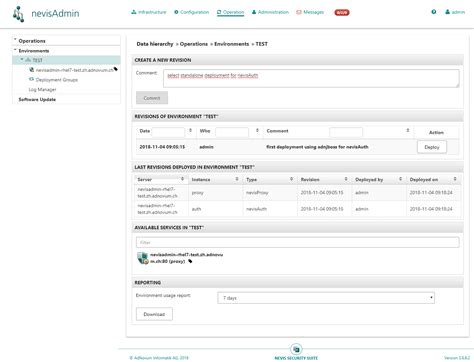Screen dimensions: 474x362
Task: Collapse the Operations tree section
Action: (15, 40)
